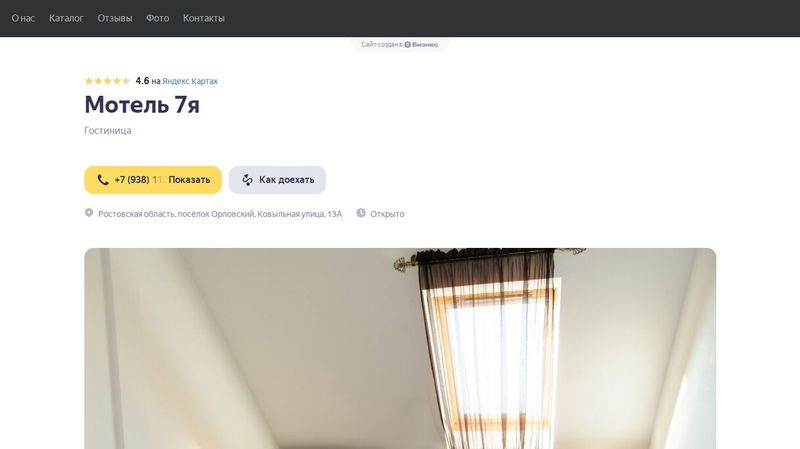This screenshot has width=800, height=449.
Task: Click the route directions icon
Action: 247,180
